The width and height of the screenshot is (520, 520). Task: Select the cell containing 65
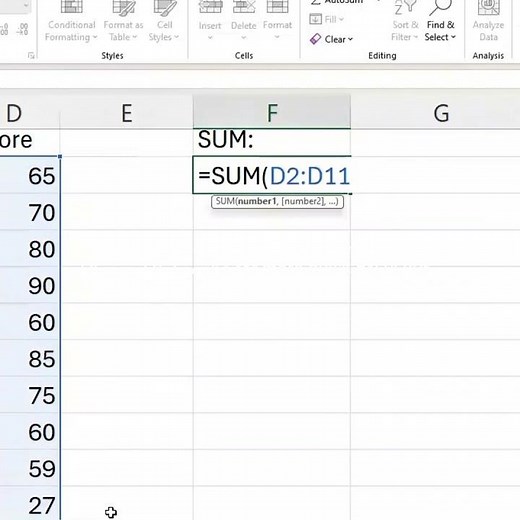(x=30, y=176)
